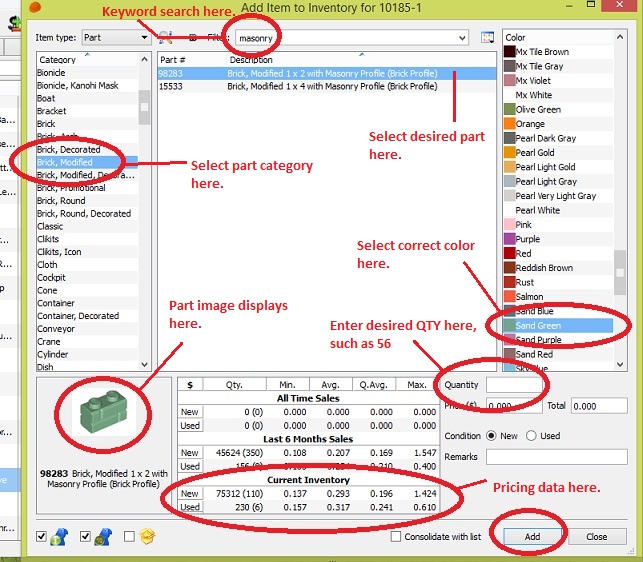Screen dimensions: 643x562
Task: Select the Salmon color
Action: [x=558, y=297]
